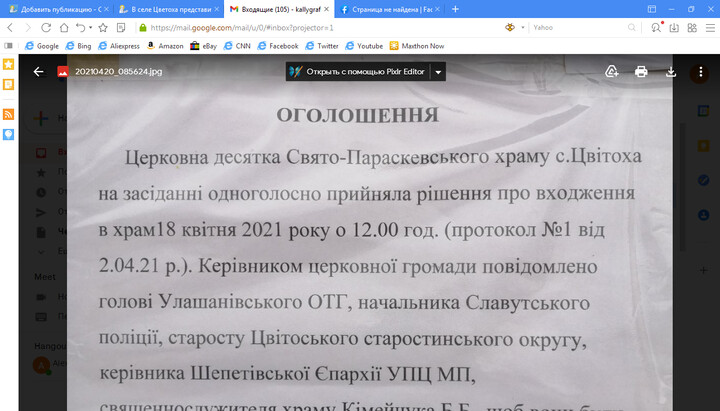This screenshot has width=720, height=411.
Task: Download the image file
Action: (x=671, y=72)
